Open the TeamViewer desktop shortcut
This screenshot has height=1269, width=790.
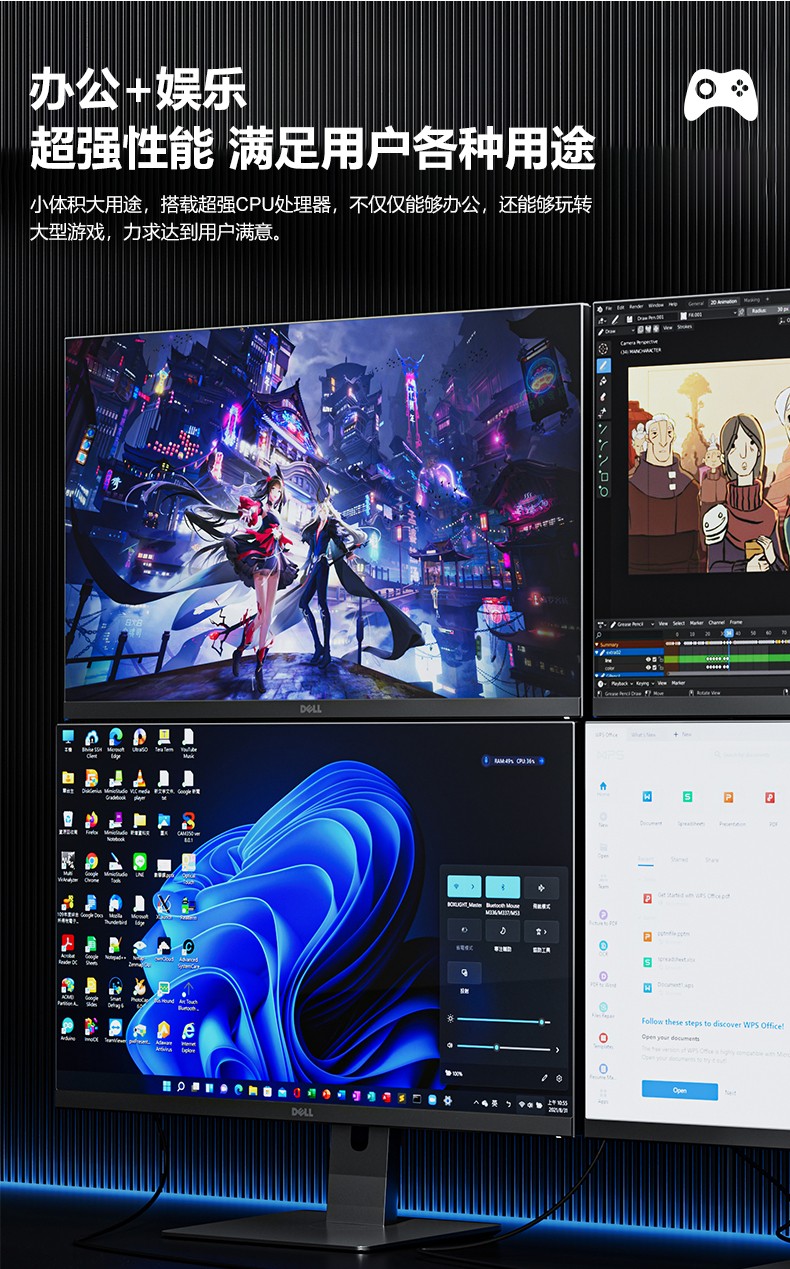point(115,1030)
